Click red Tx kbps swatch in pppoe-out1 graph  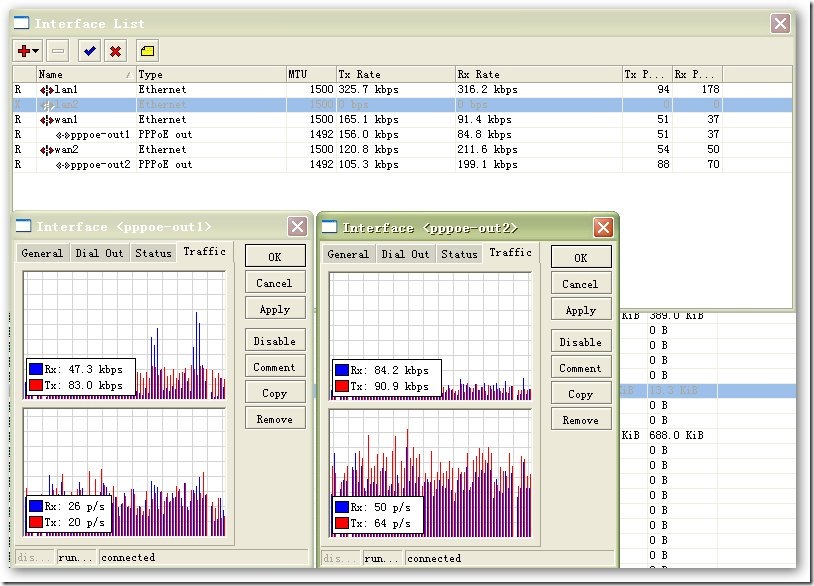36,385
